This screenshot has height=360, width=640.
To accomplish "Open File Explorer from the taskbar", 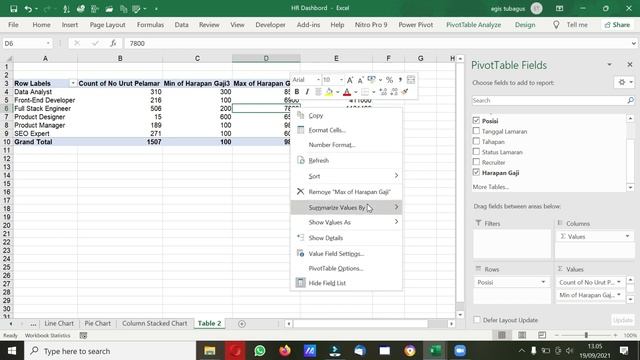I will (x=210, y=351).
